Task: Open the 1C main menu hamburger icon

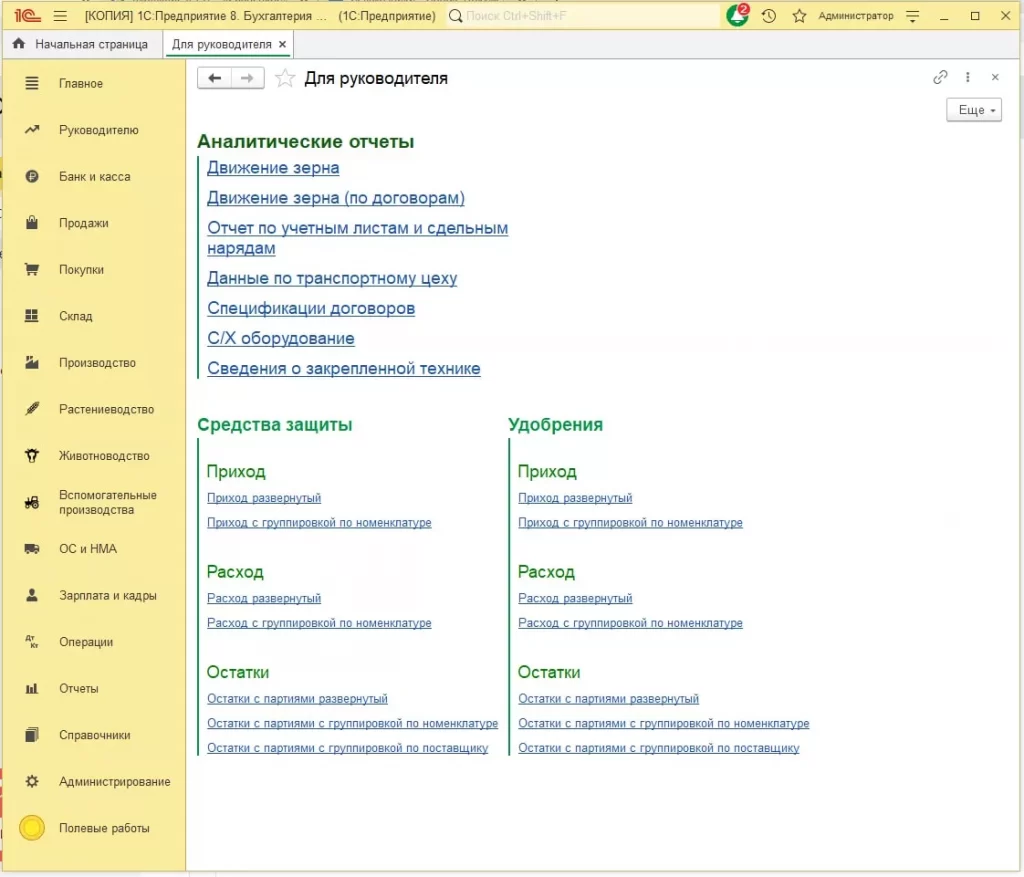Action: coord(60,16)
